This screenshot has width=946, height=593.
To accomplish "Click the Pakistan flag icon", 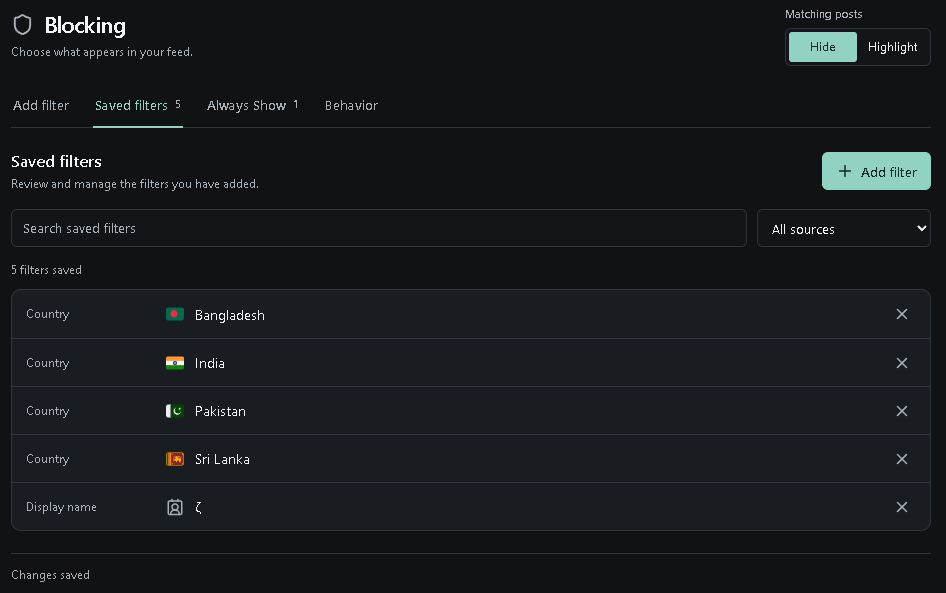I will (175, 411).
